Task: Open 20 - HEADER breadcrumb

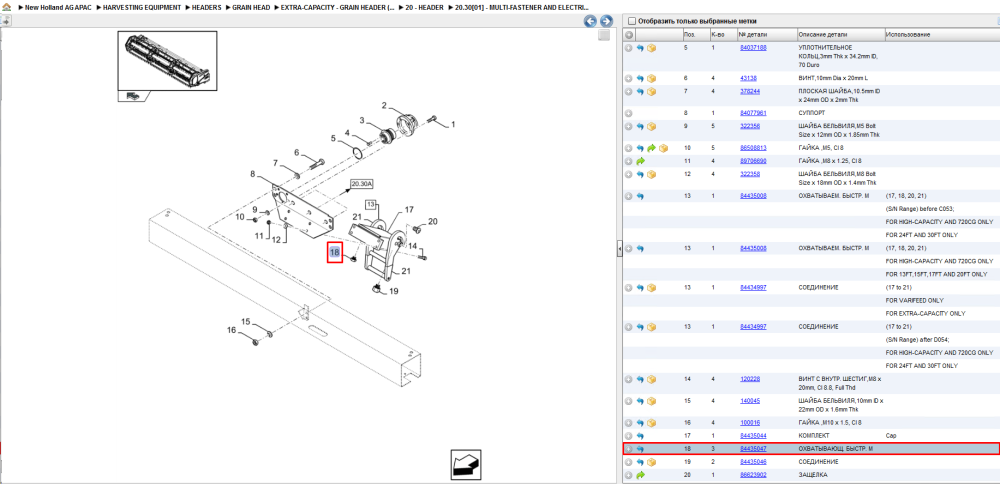Action: 424,7
